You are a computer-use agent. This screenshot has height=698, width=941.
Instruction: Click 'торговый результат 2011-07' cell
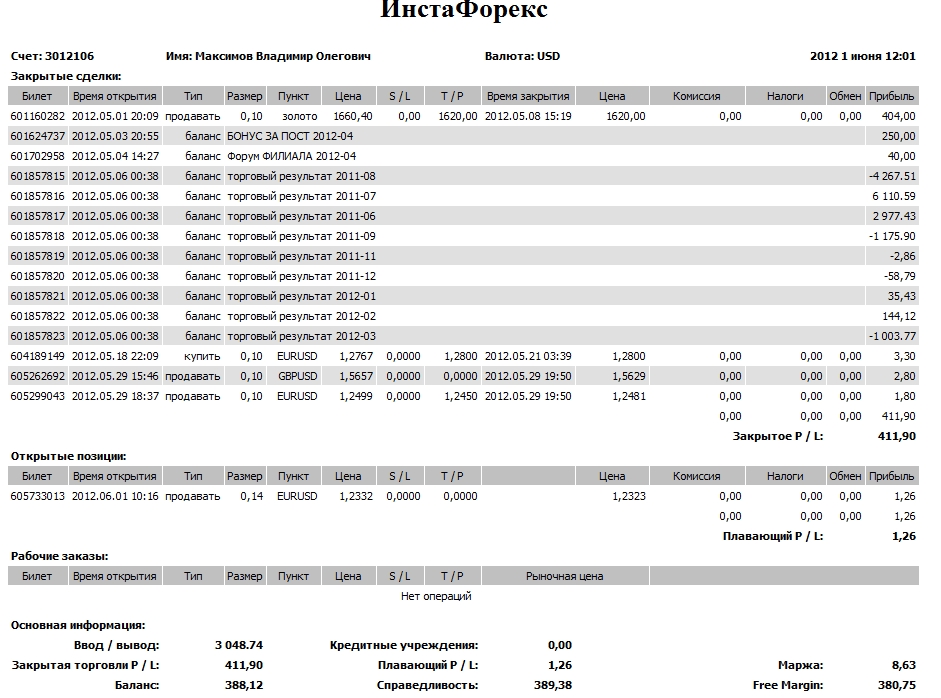pos(301,196)
